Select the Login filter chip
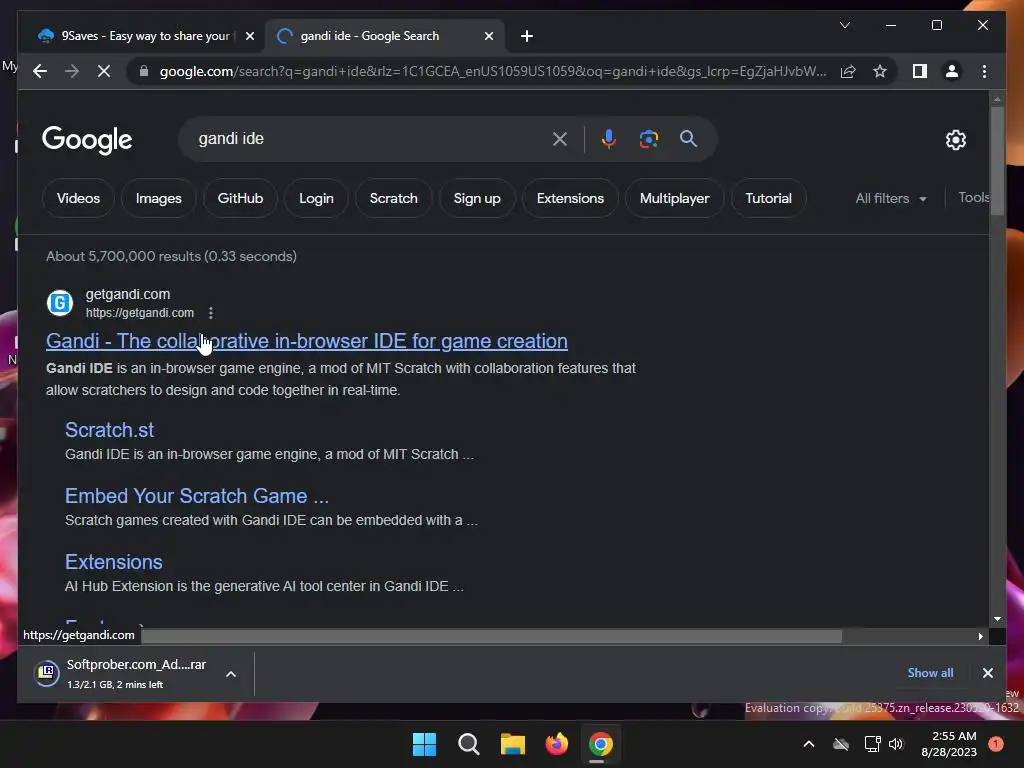This screenshot has height=768, width=1024. tap(316, 199)
